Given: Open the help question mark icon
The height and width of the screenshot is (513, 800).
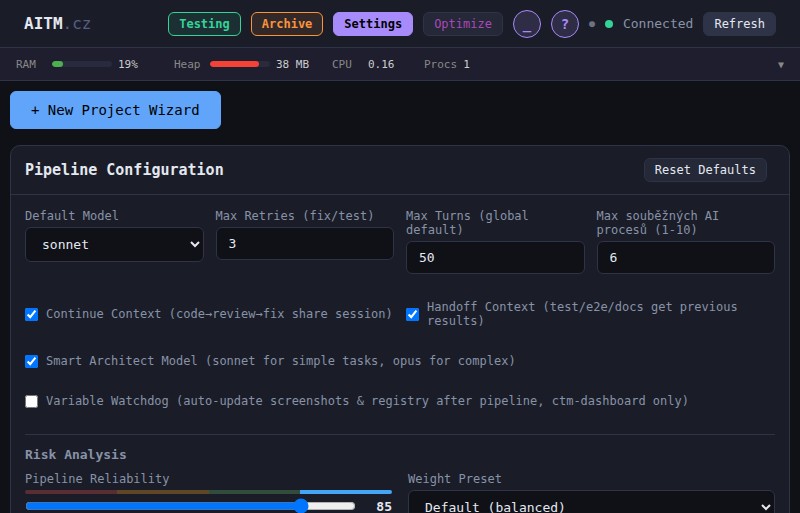Looking at the screenshot, I should (x=565, y=24).
